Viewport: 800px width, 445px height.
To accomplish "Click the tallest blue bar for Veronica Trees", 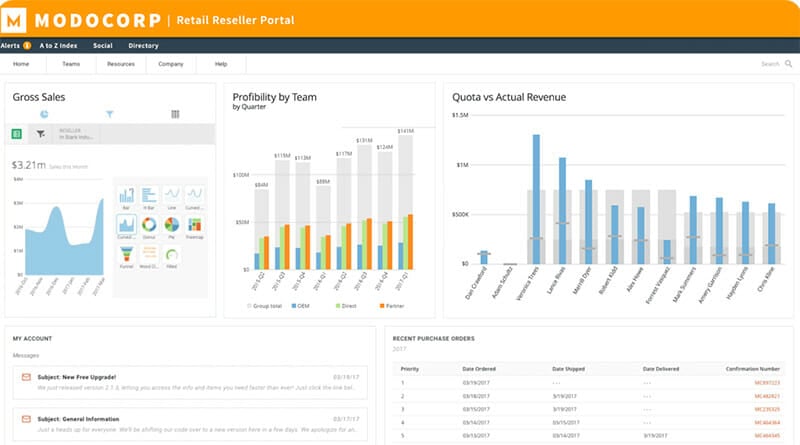I will (x=536, y=199).
